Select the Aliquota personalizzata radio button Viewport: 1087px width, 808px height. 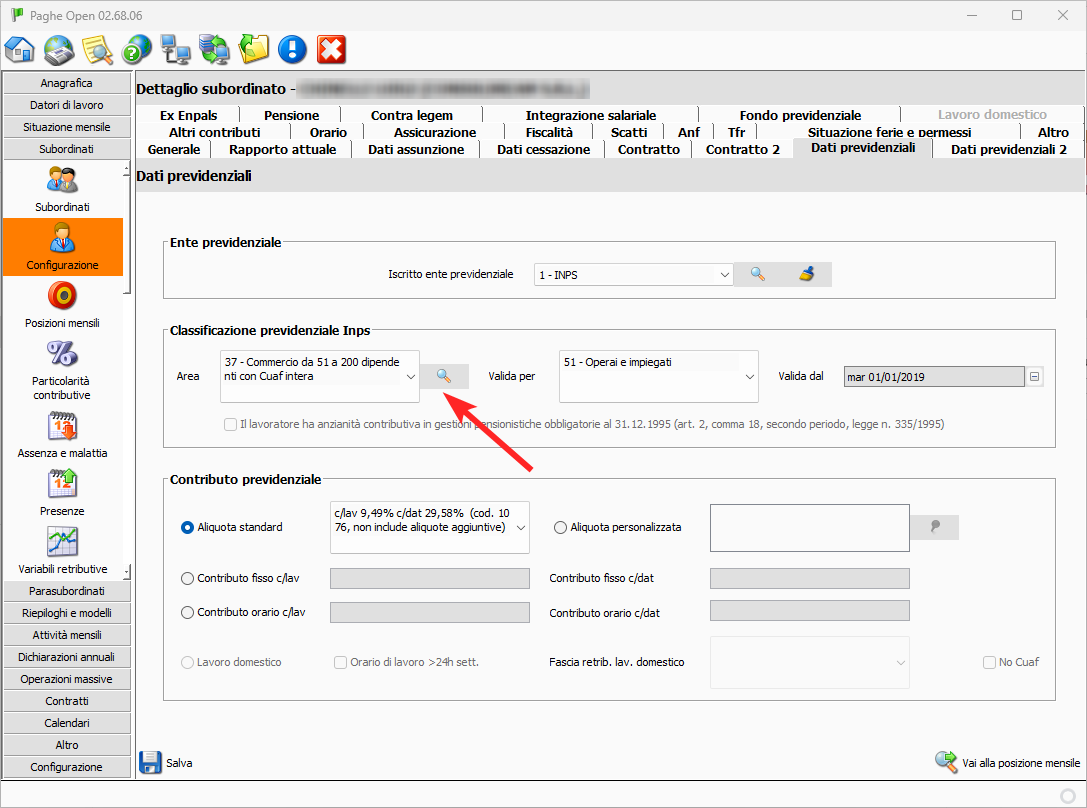click(x=560, y=527)
